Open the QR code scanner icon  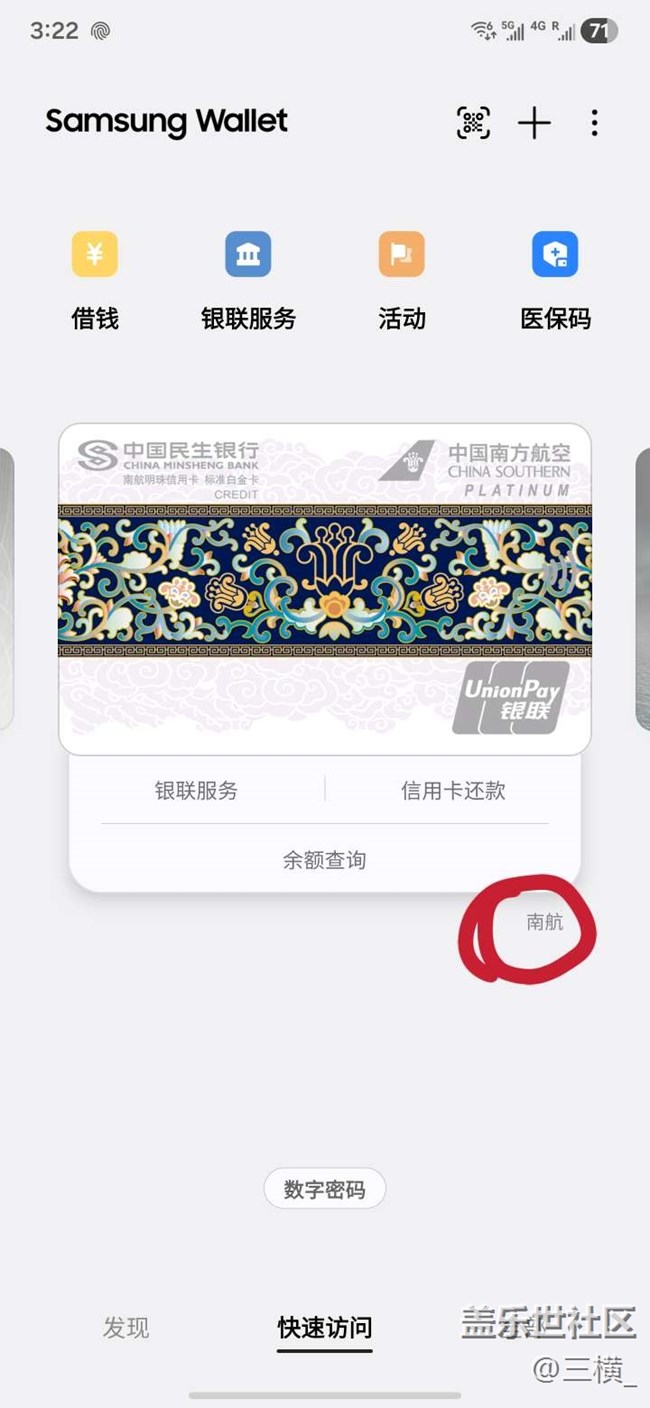(x=474, y=122)
